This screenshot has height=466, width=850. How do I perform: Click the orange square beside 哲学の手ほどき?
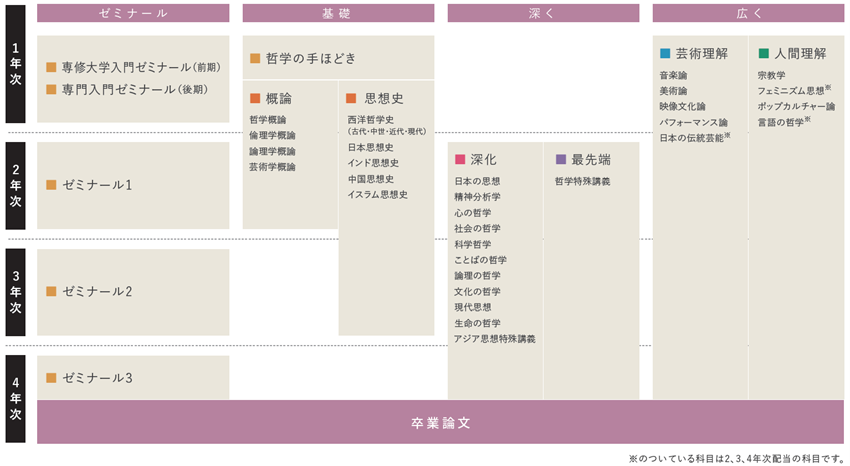pos(255,58)
